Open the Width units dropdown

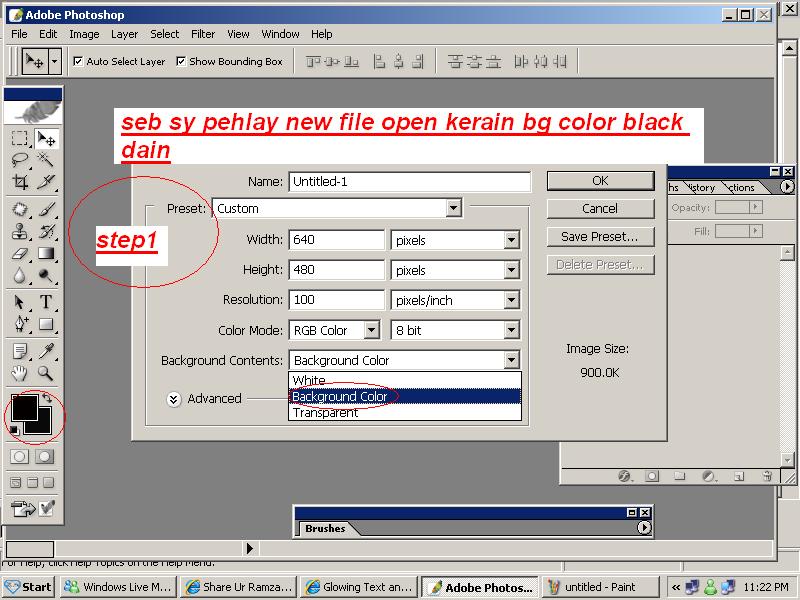[511, 240]
